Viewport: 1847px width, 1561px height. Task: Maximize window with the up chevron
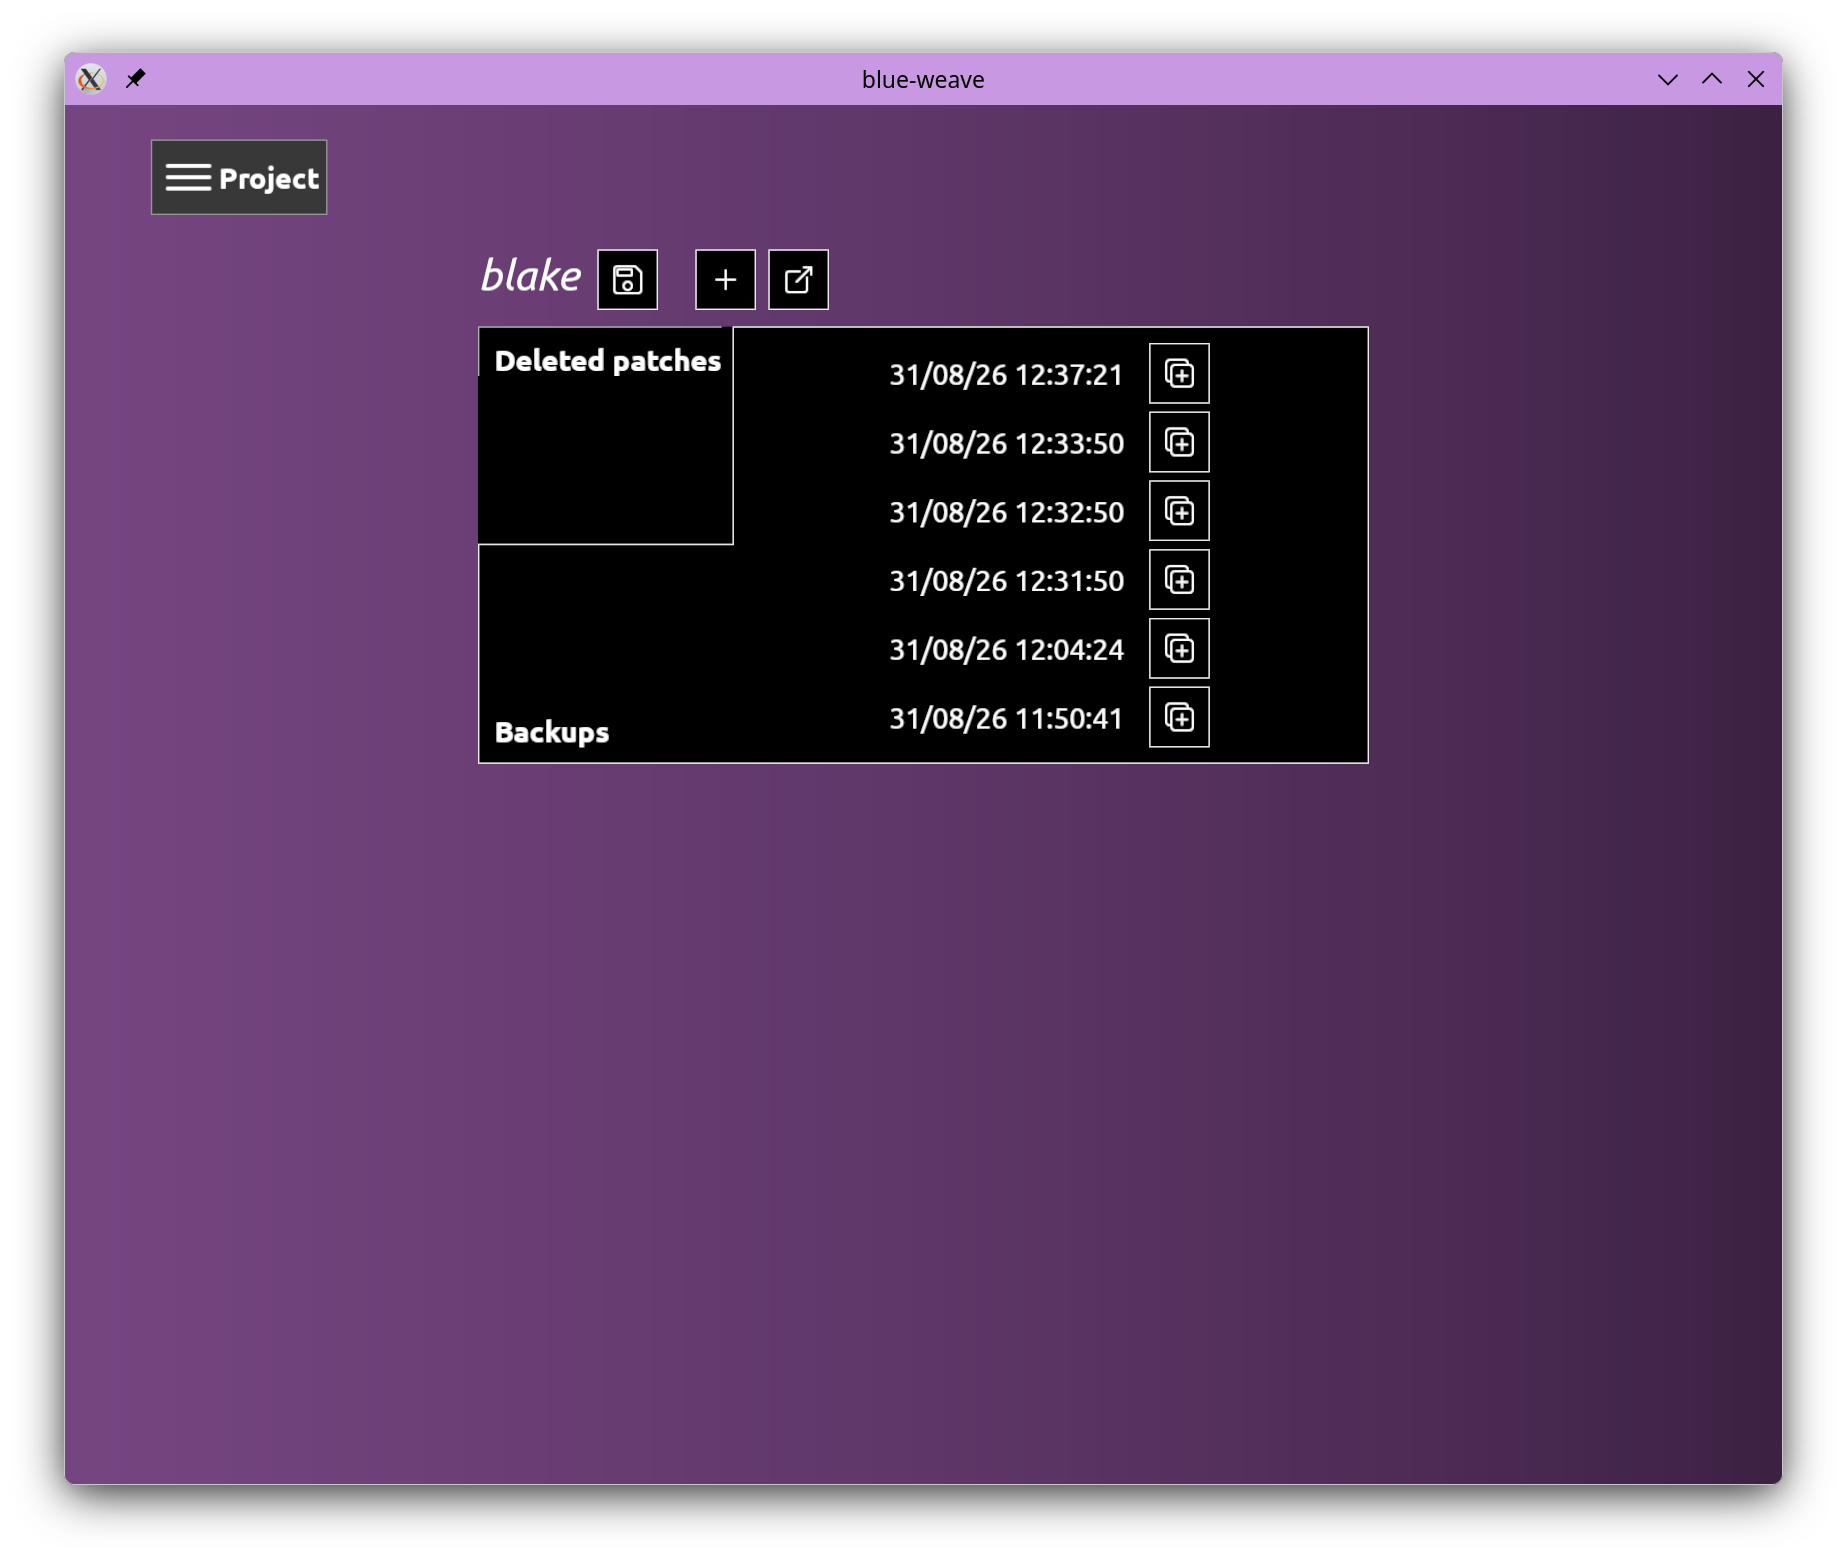1711,79
